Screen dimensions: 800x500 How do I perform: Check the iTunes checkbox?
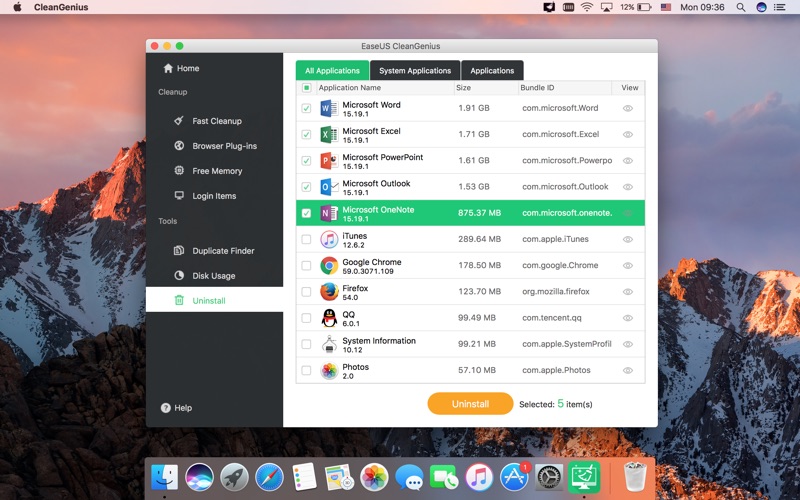[x=306, y=239]
